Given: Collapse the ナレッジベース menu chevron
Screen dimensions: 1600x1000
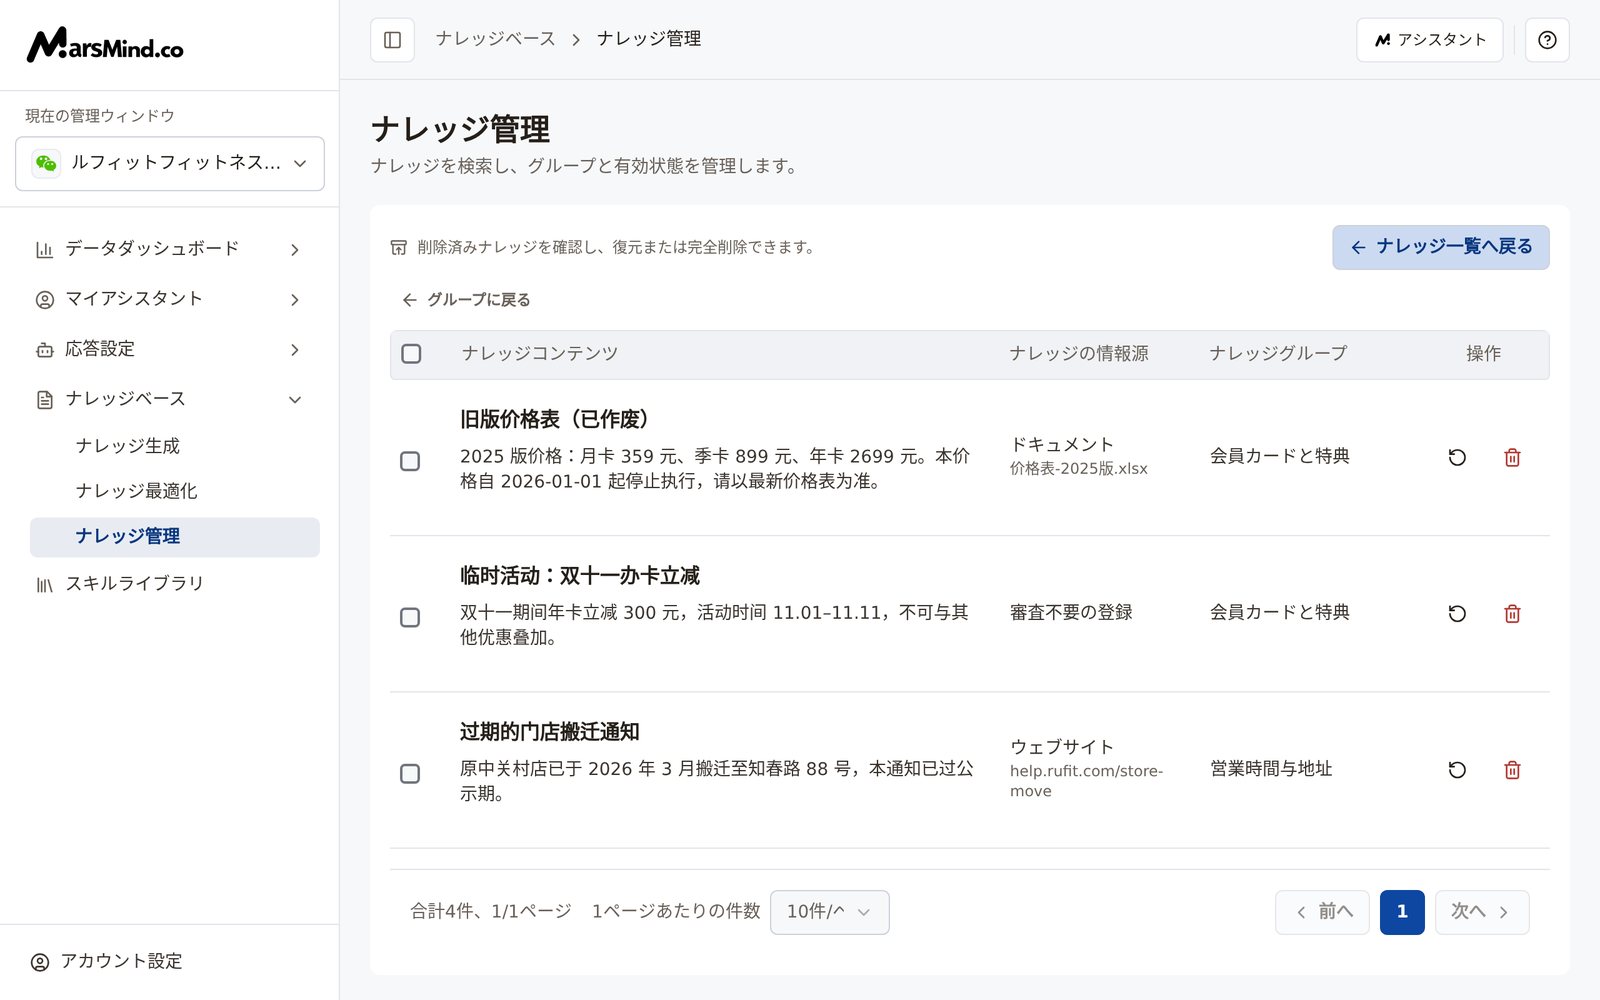Looking at the screenshot, I should (295, 399).
